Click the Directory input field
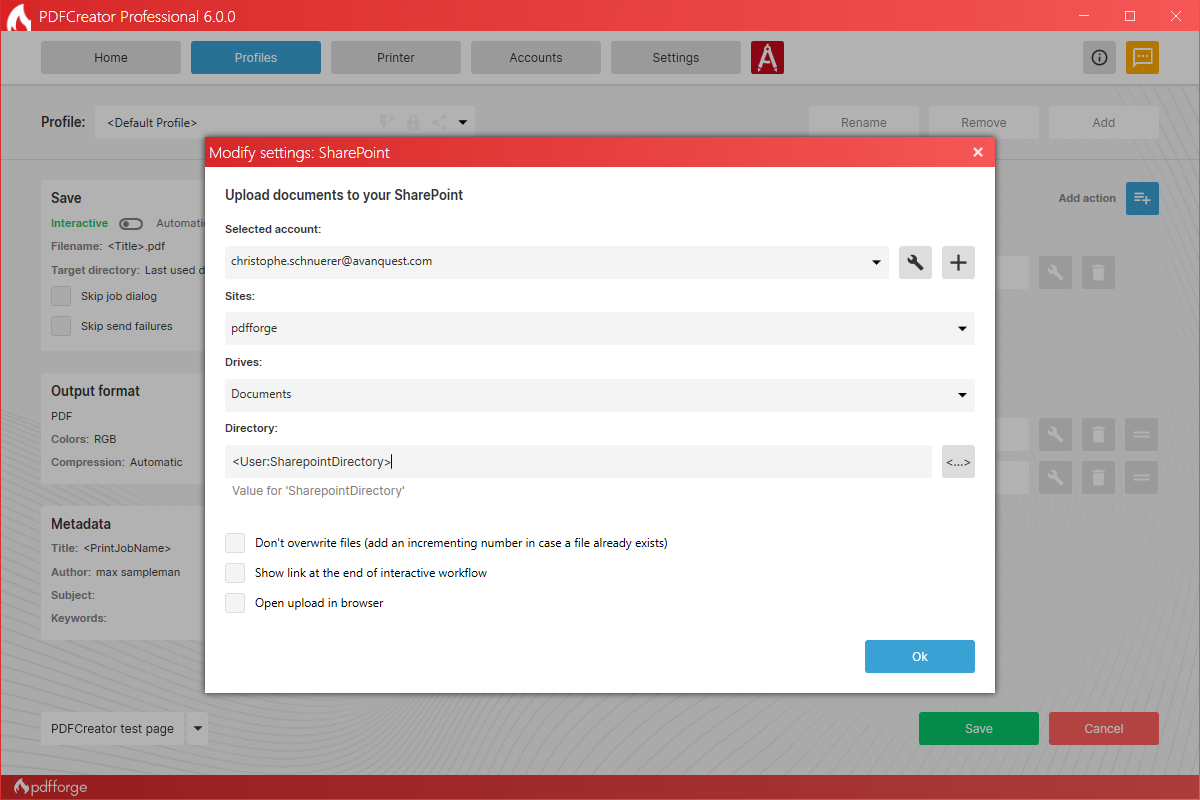 coord(578,462)
